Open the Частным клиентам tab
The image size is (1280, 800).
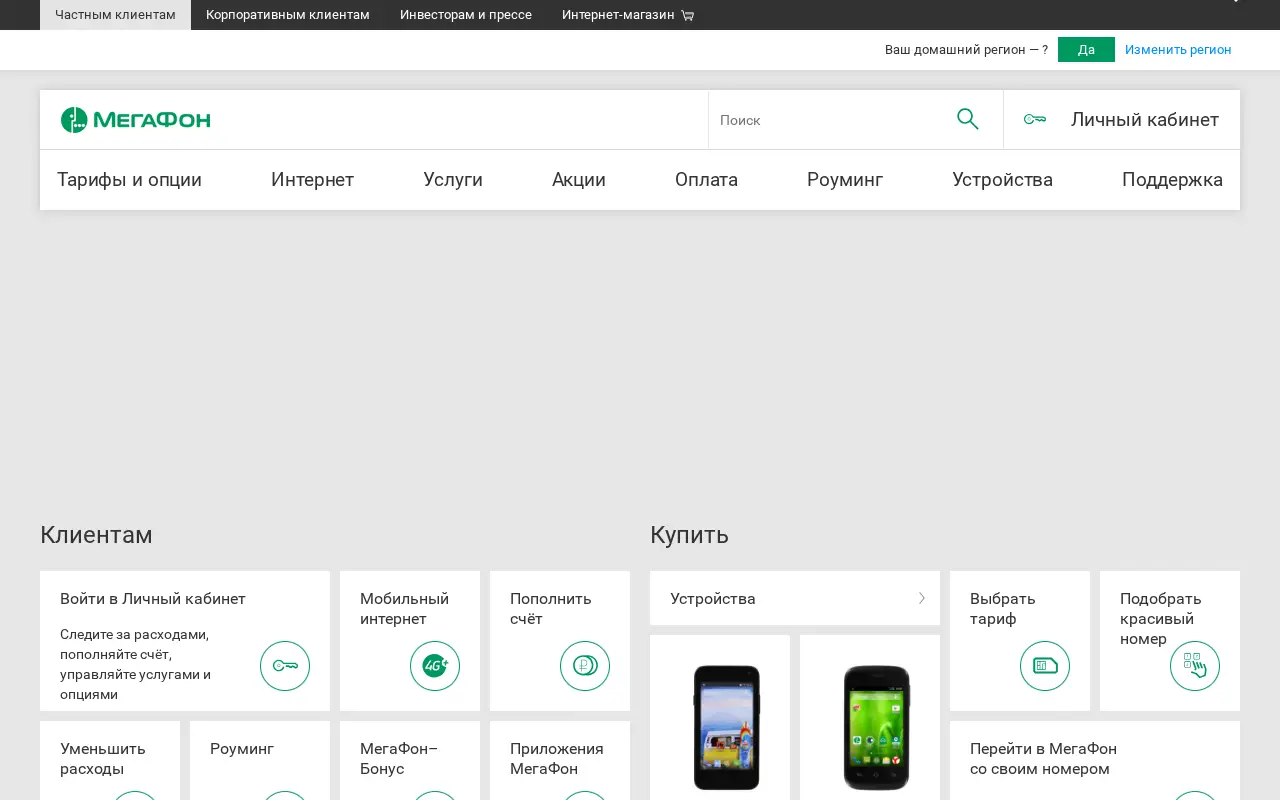(115, 15)
